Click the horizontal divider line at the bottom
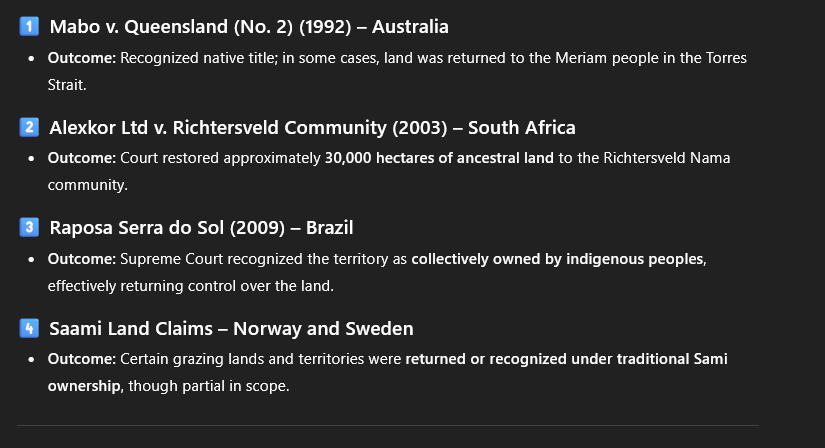Image resolution: width=825 pixels, height=448 pixels. [388, 425]
